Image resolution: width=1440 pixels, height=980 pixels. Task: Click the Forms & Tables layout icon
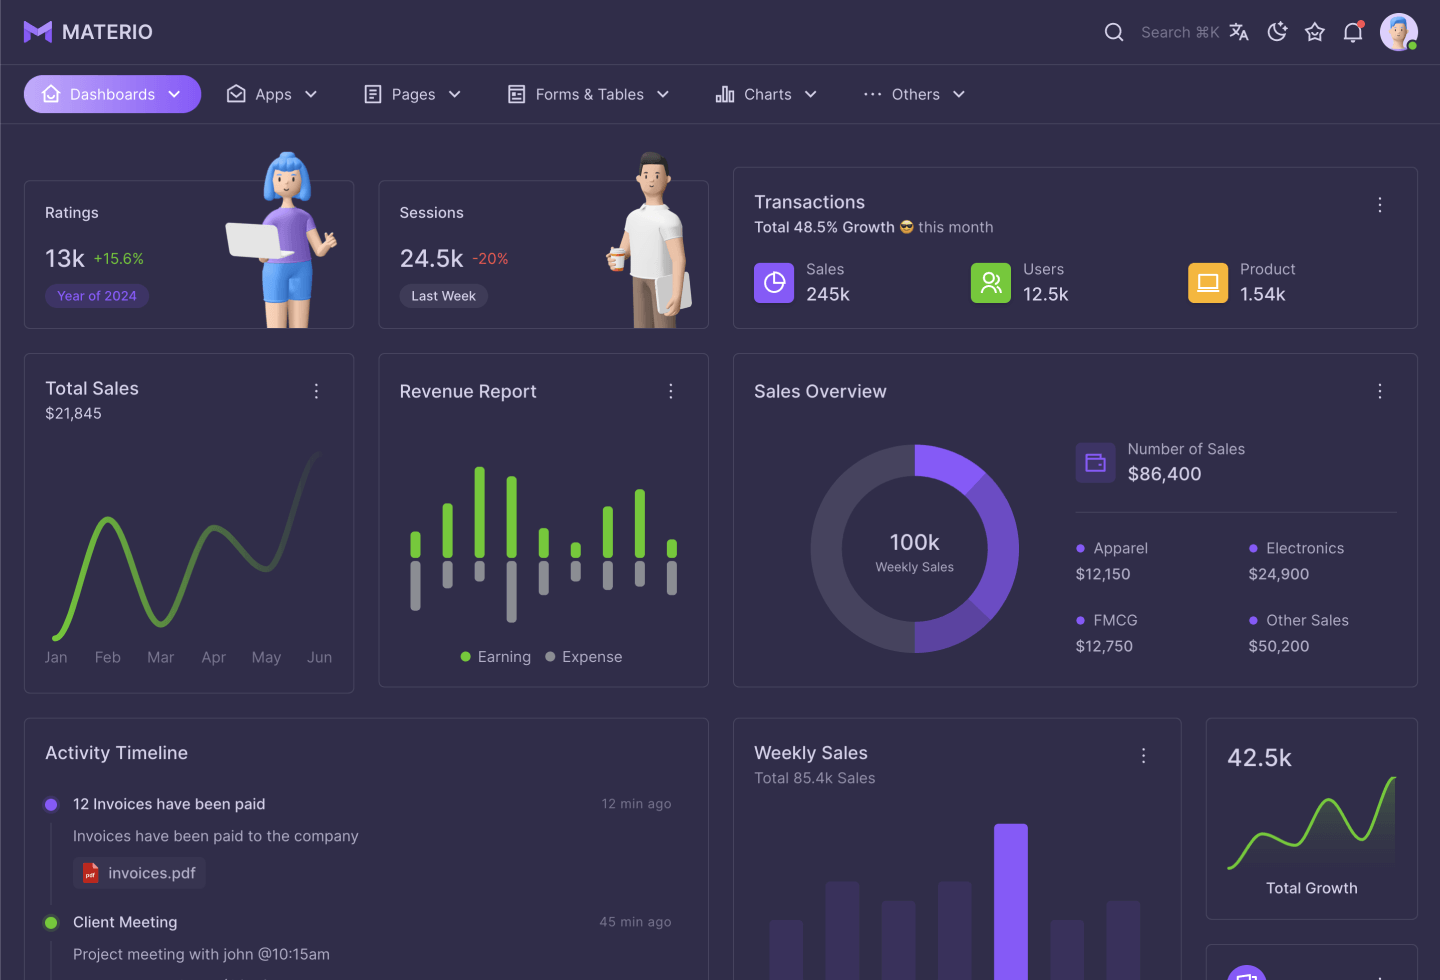(517, 94)
